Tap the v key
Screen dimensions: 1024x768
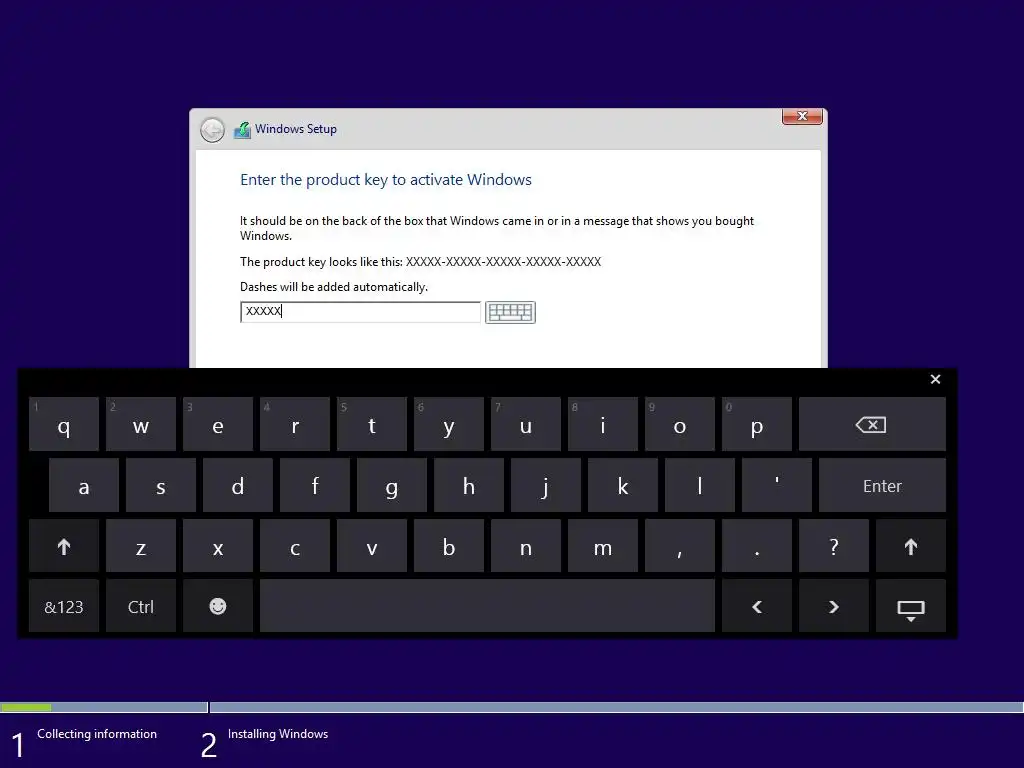[x=372, y=547]
